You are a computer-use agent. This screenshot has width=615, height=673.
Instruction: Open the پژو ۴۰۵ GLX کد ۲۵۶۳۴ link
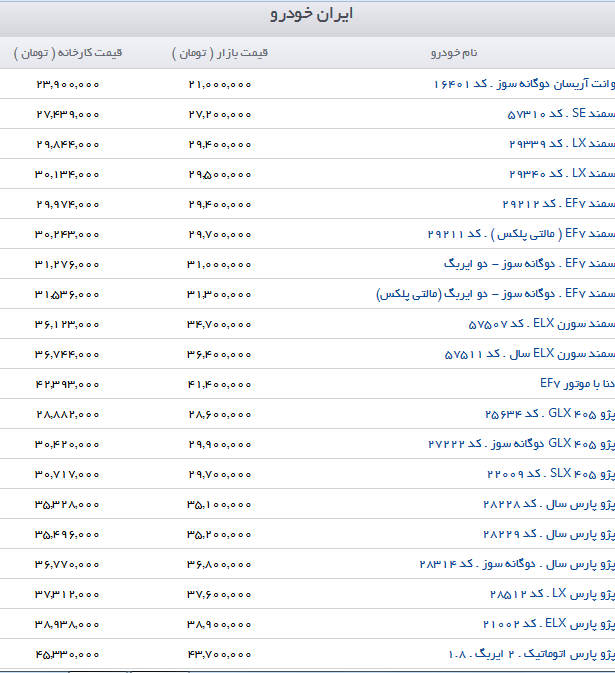[550, 414]
